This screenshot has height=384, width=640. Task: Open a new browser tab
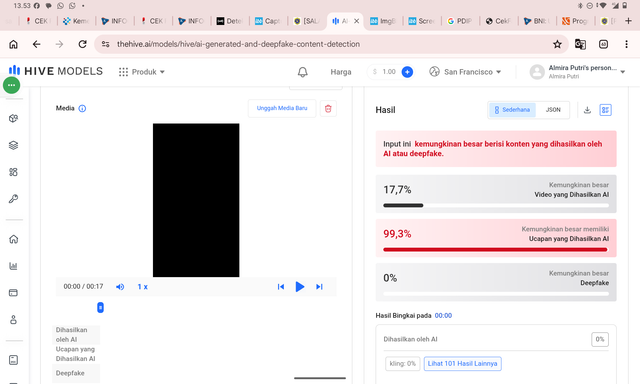click(x=628, y=21)
